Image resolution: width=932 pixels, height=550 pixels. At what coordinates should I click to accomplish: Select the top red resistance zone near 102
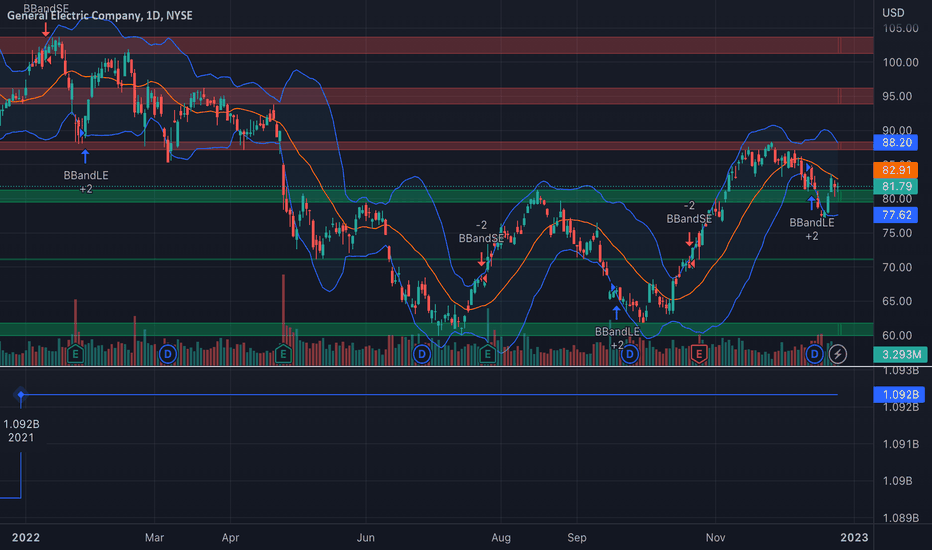(x=437, y=45)
